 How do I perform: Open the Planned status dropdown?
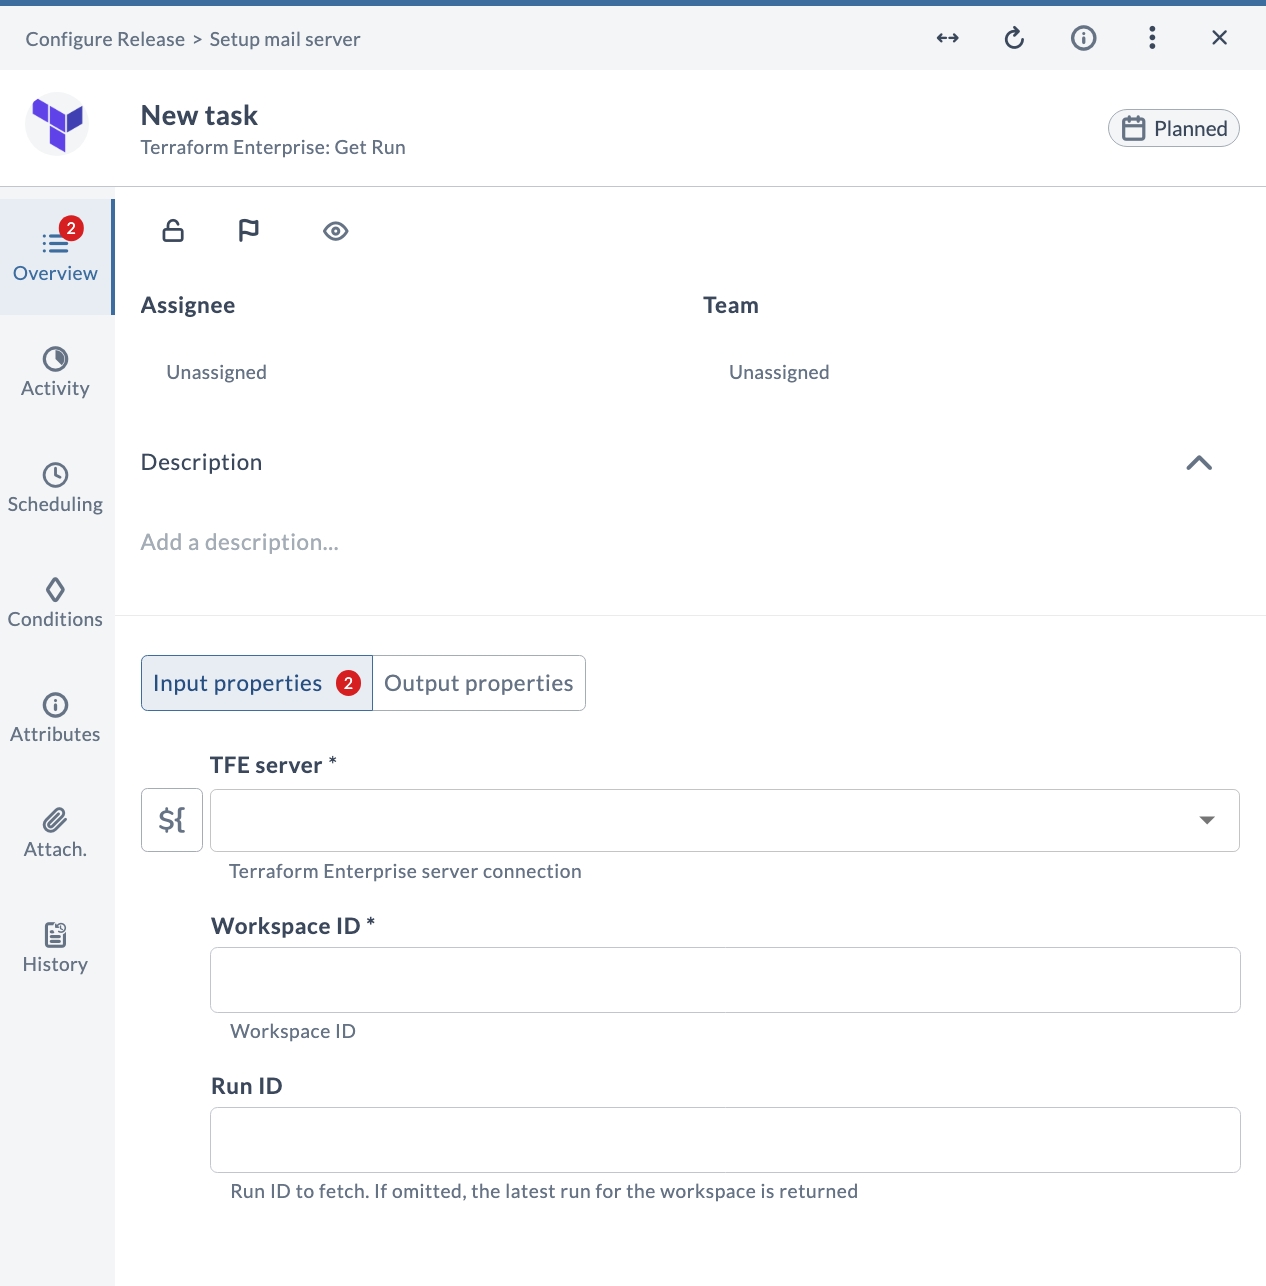1174,128
